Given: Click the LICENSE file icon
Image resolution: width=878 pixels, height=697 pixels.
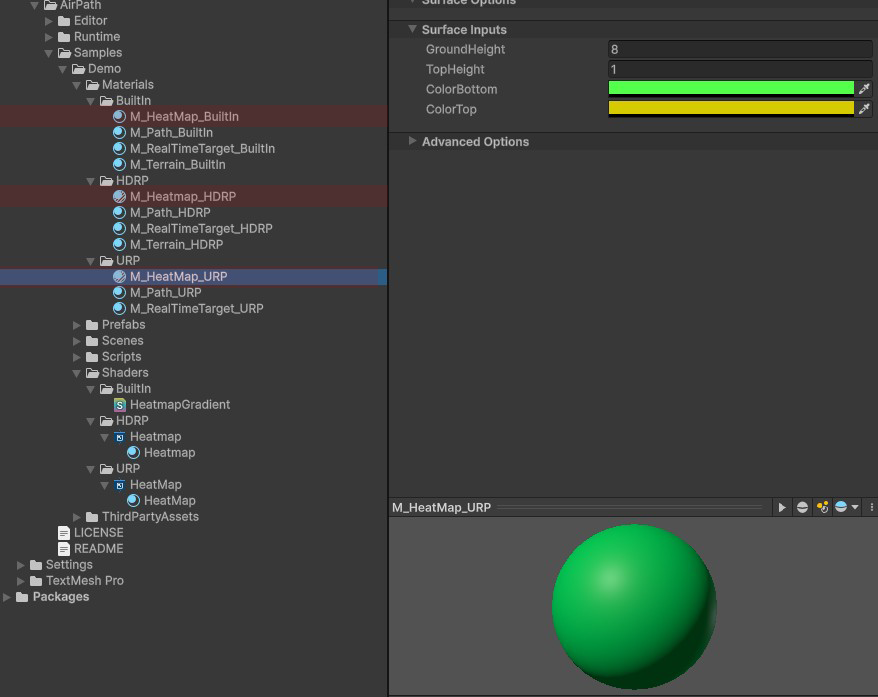Looking at the screenshot, I should coord(64,533).
